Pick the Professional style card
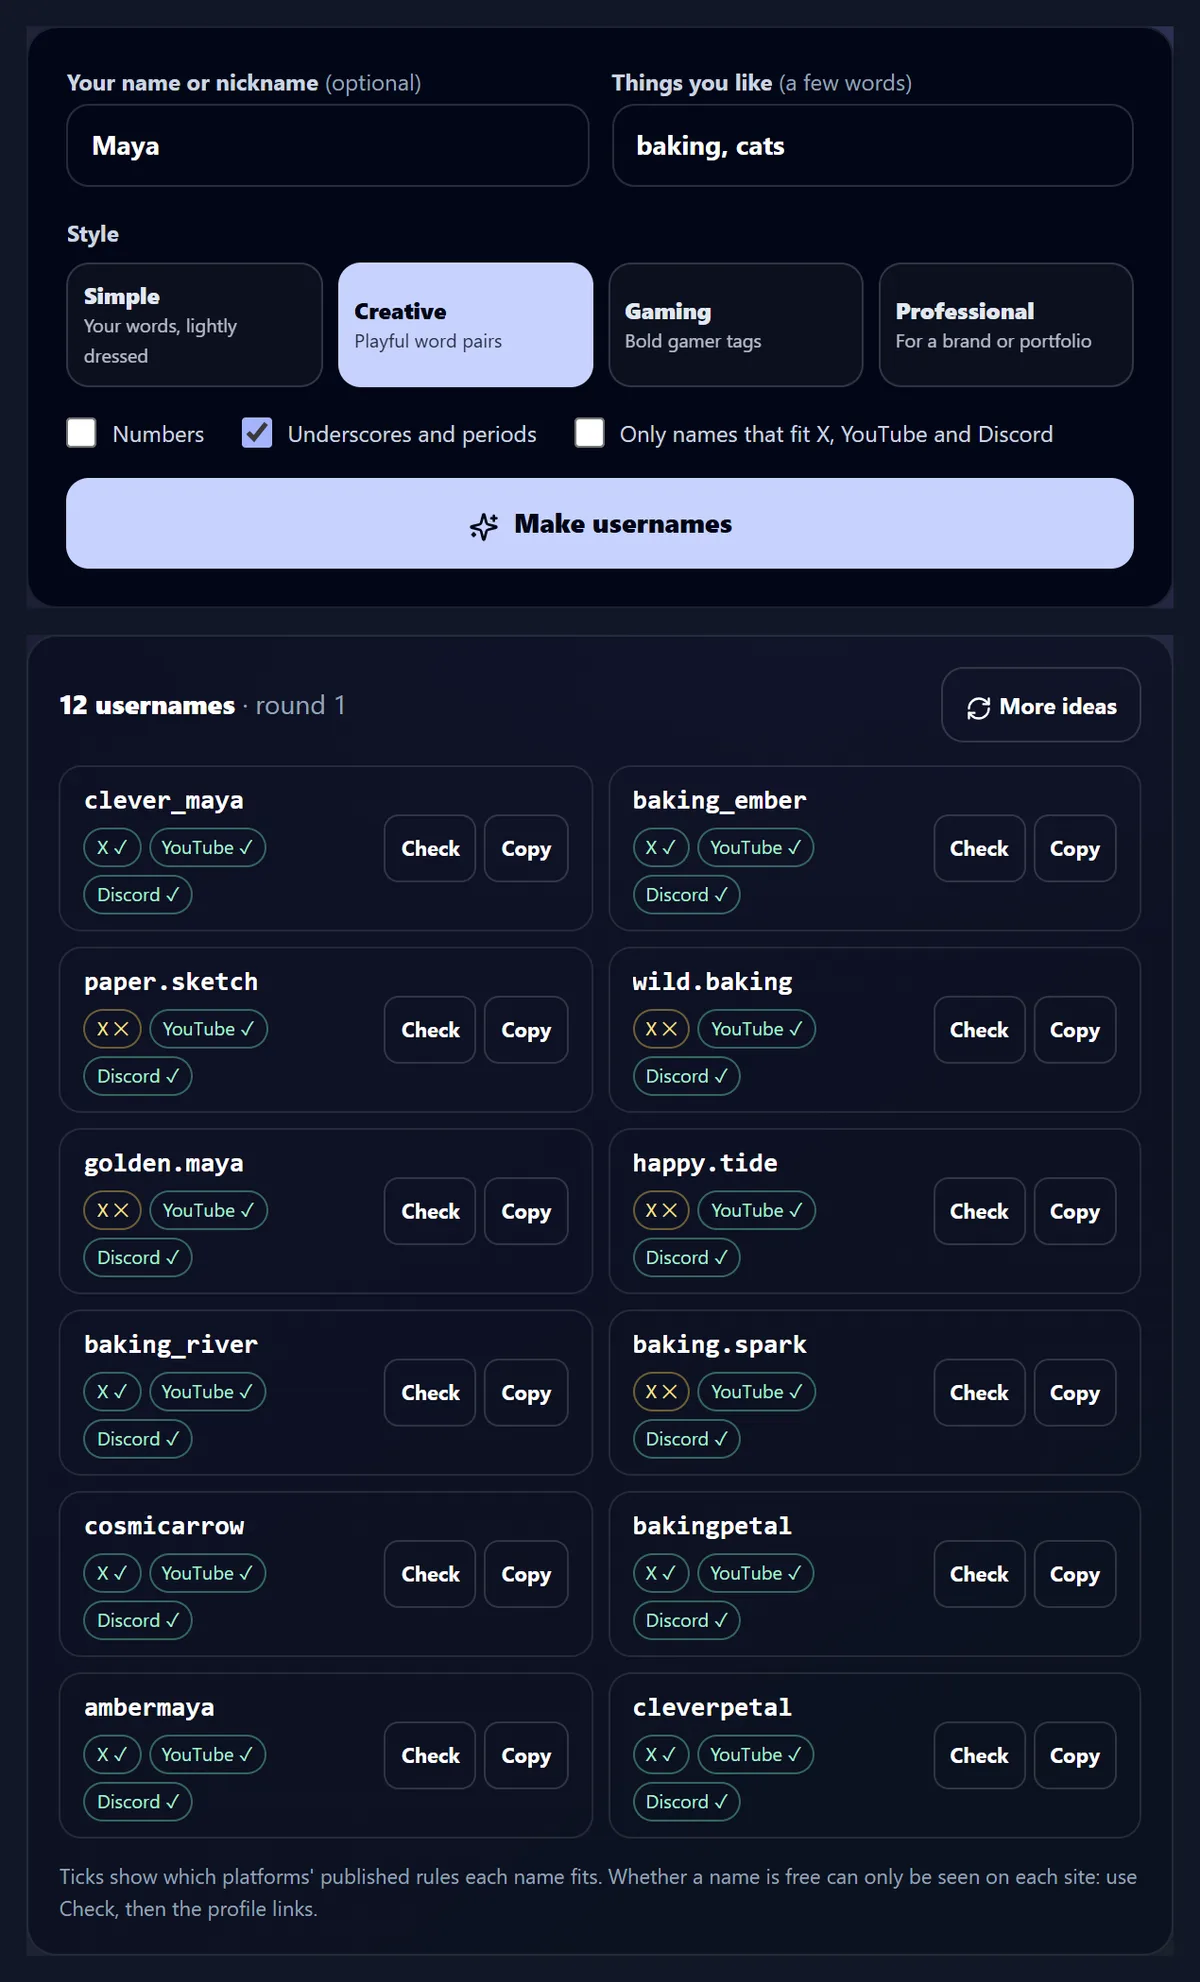The height and width of the screenshot is (1982, 1200). pyautogui.click(x=1006, y=325)
